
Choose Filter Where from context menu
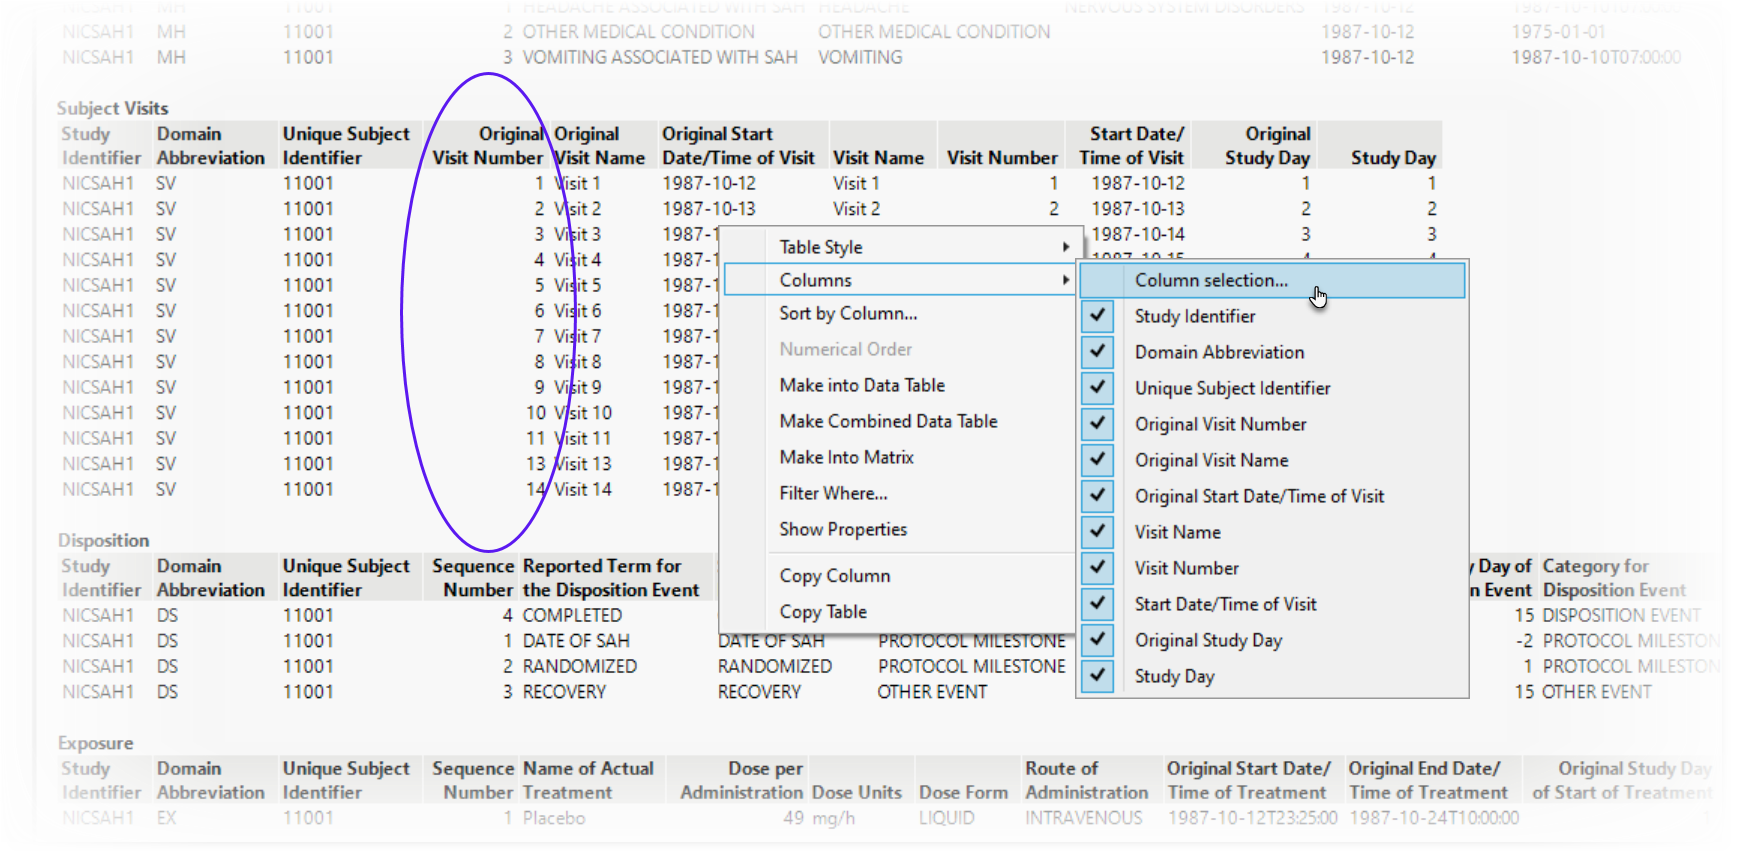pyautogui.click(x=833, y=494)
